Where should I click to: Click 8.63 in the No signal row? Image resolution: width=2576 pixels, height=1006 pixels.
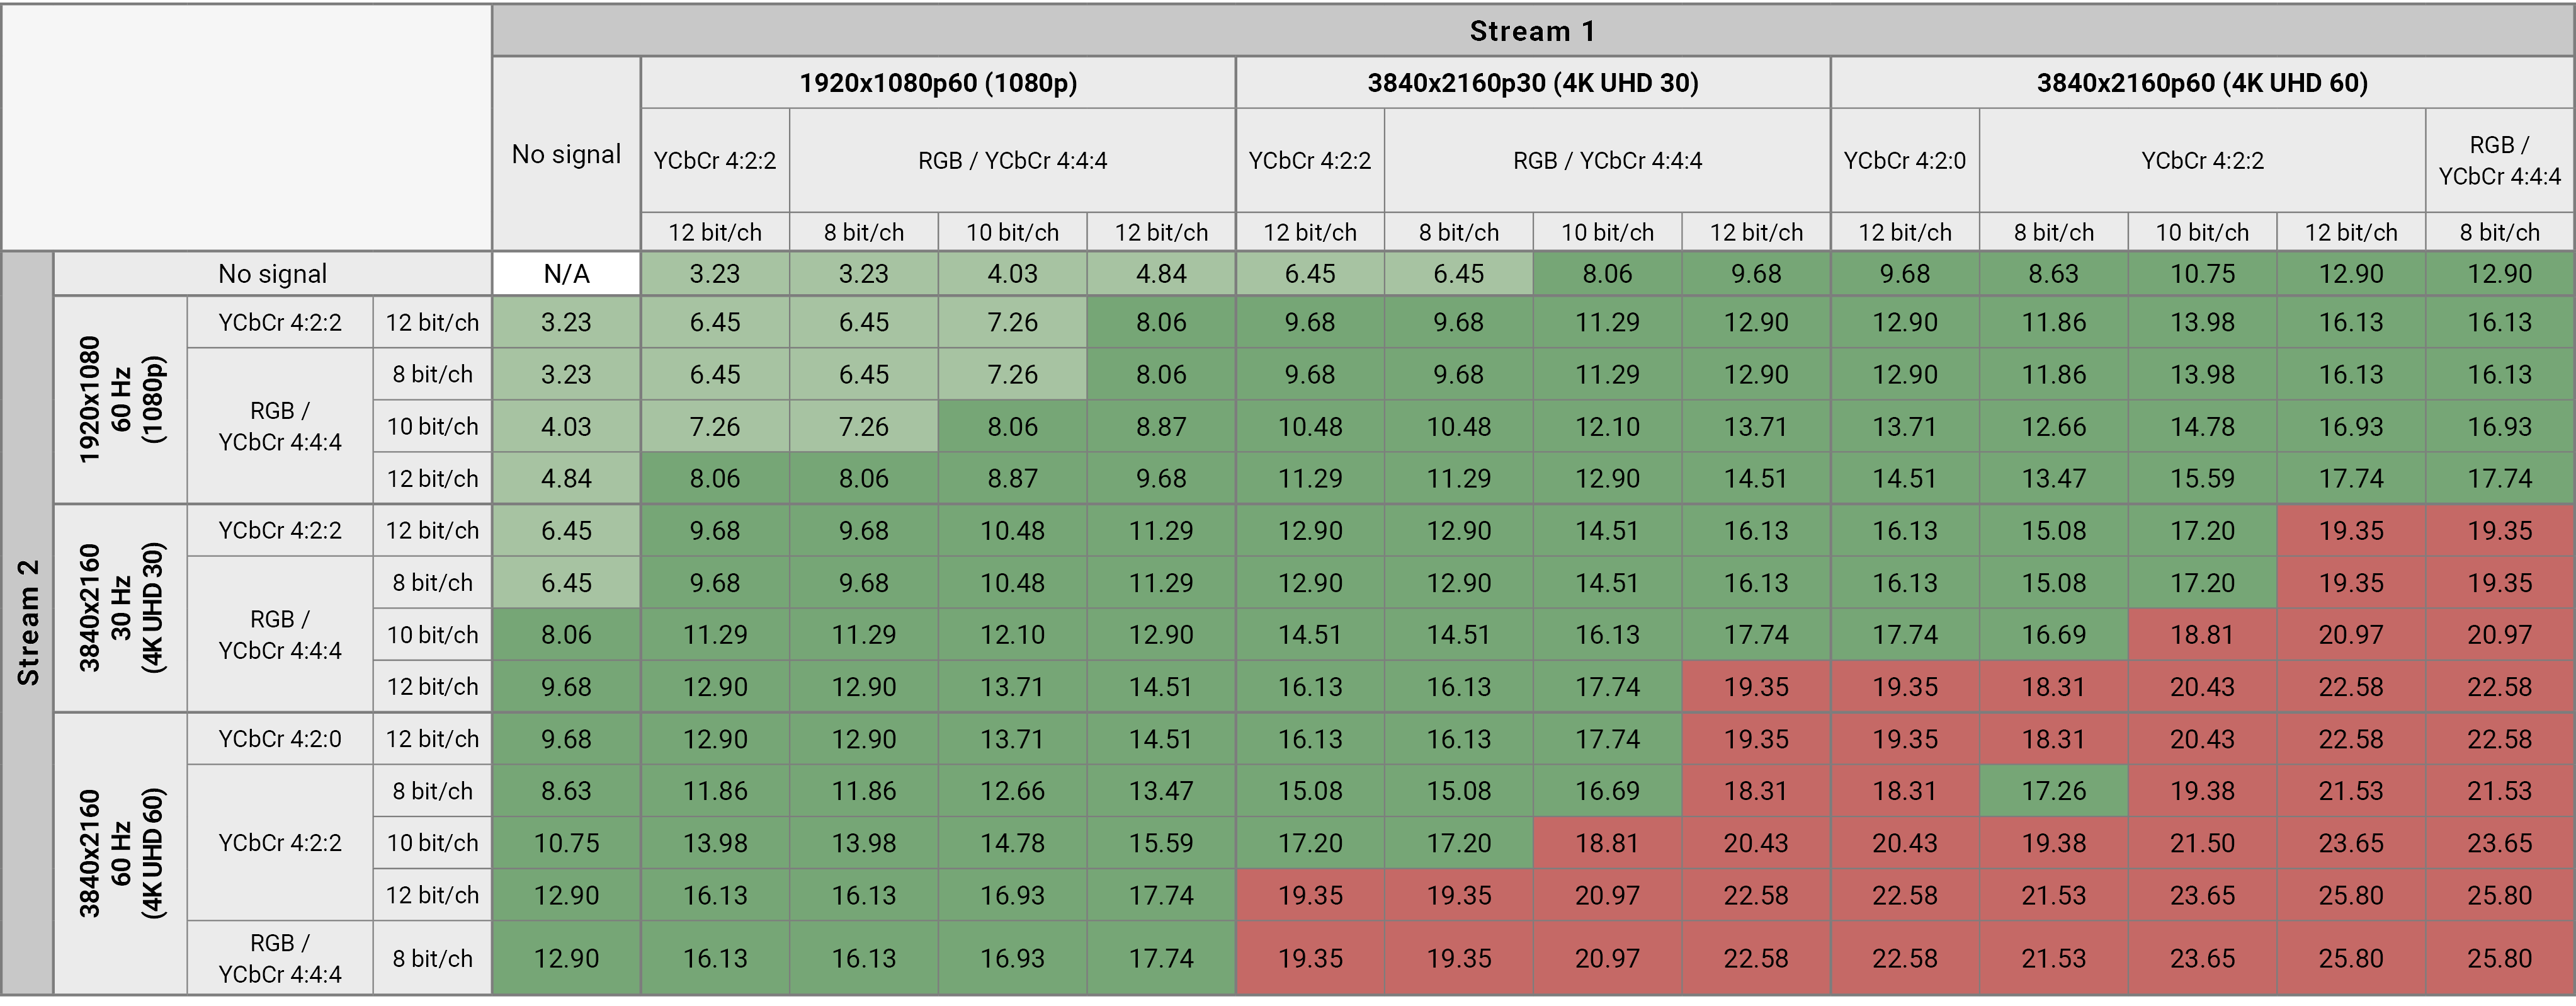click(2053, 274)
